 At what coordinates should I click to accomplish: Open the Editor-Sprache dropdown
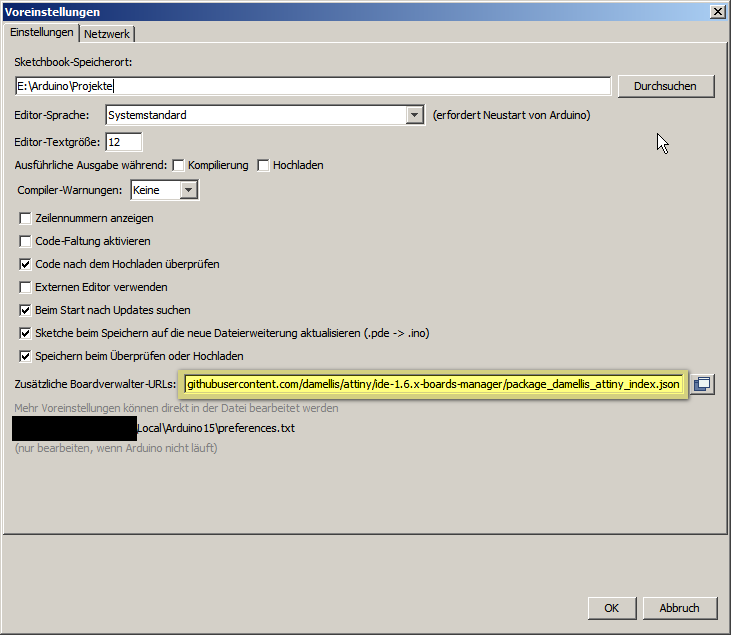[x=415, y=115]
